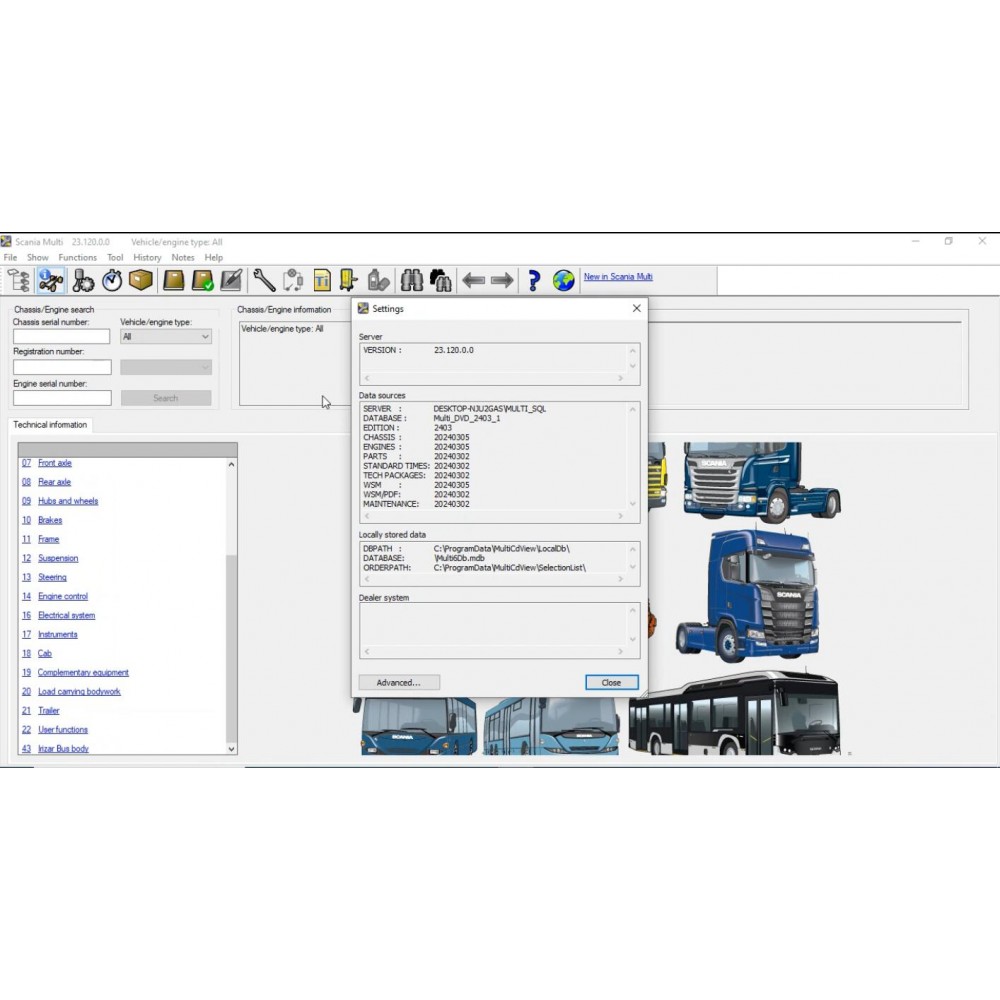Select the Technical information tab
Screen dimensions: 1000x1000
pyautogui.click(x=50, y=425)
